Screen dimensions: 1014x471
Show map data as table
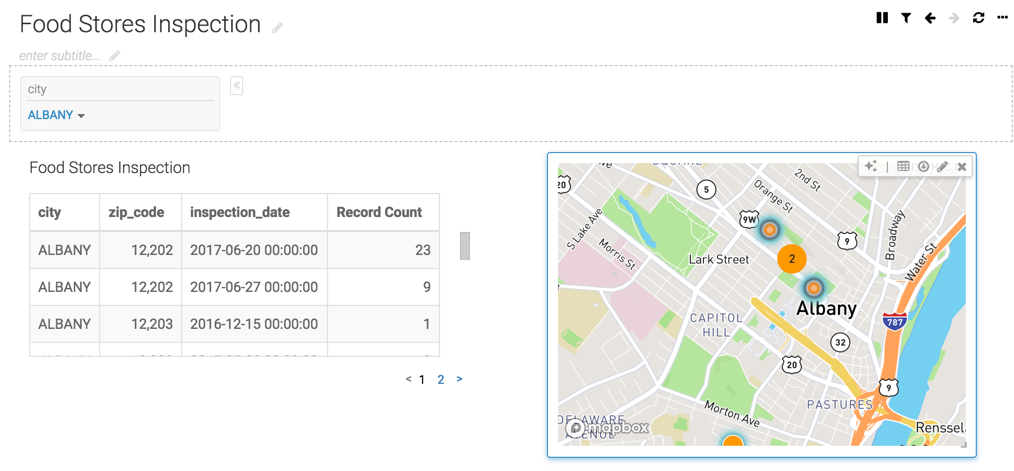903,167
